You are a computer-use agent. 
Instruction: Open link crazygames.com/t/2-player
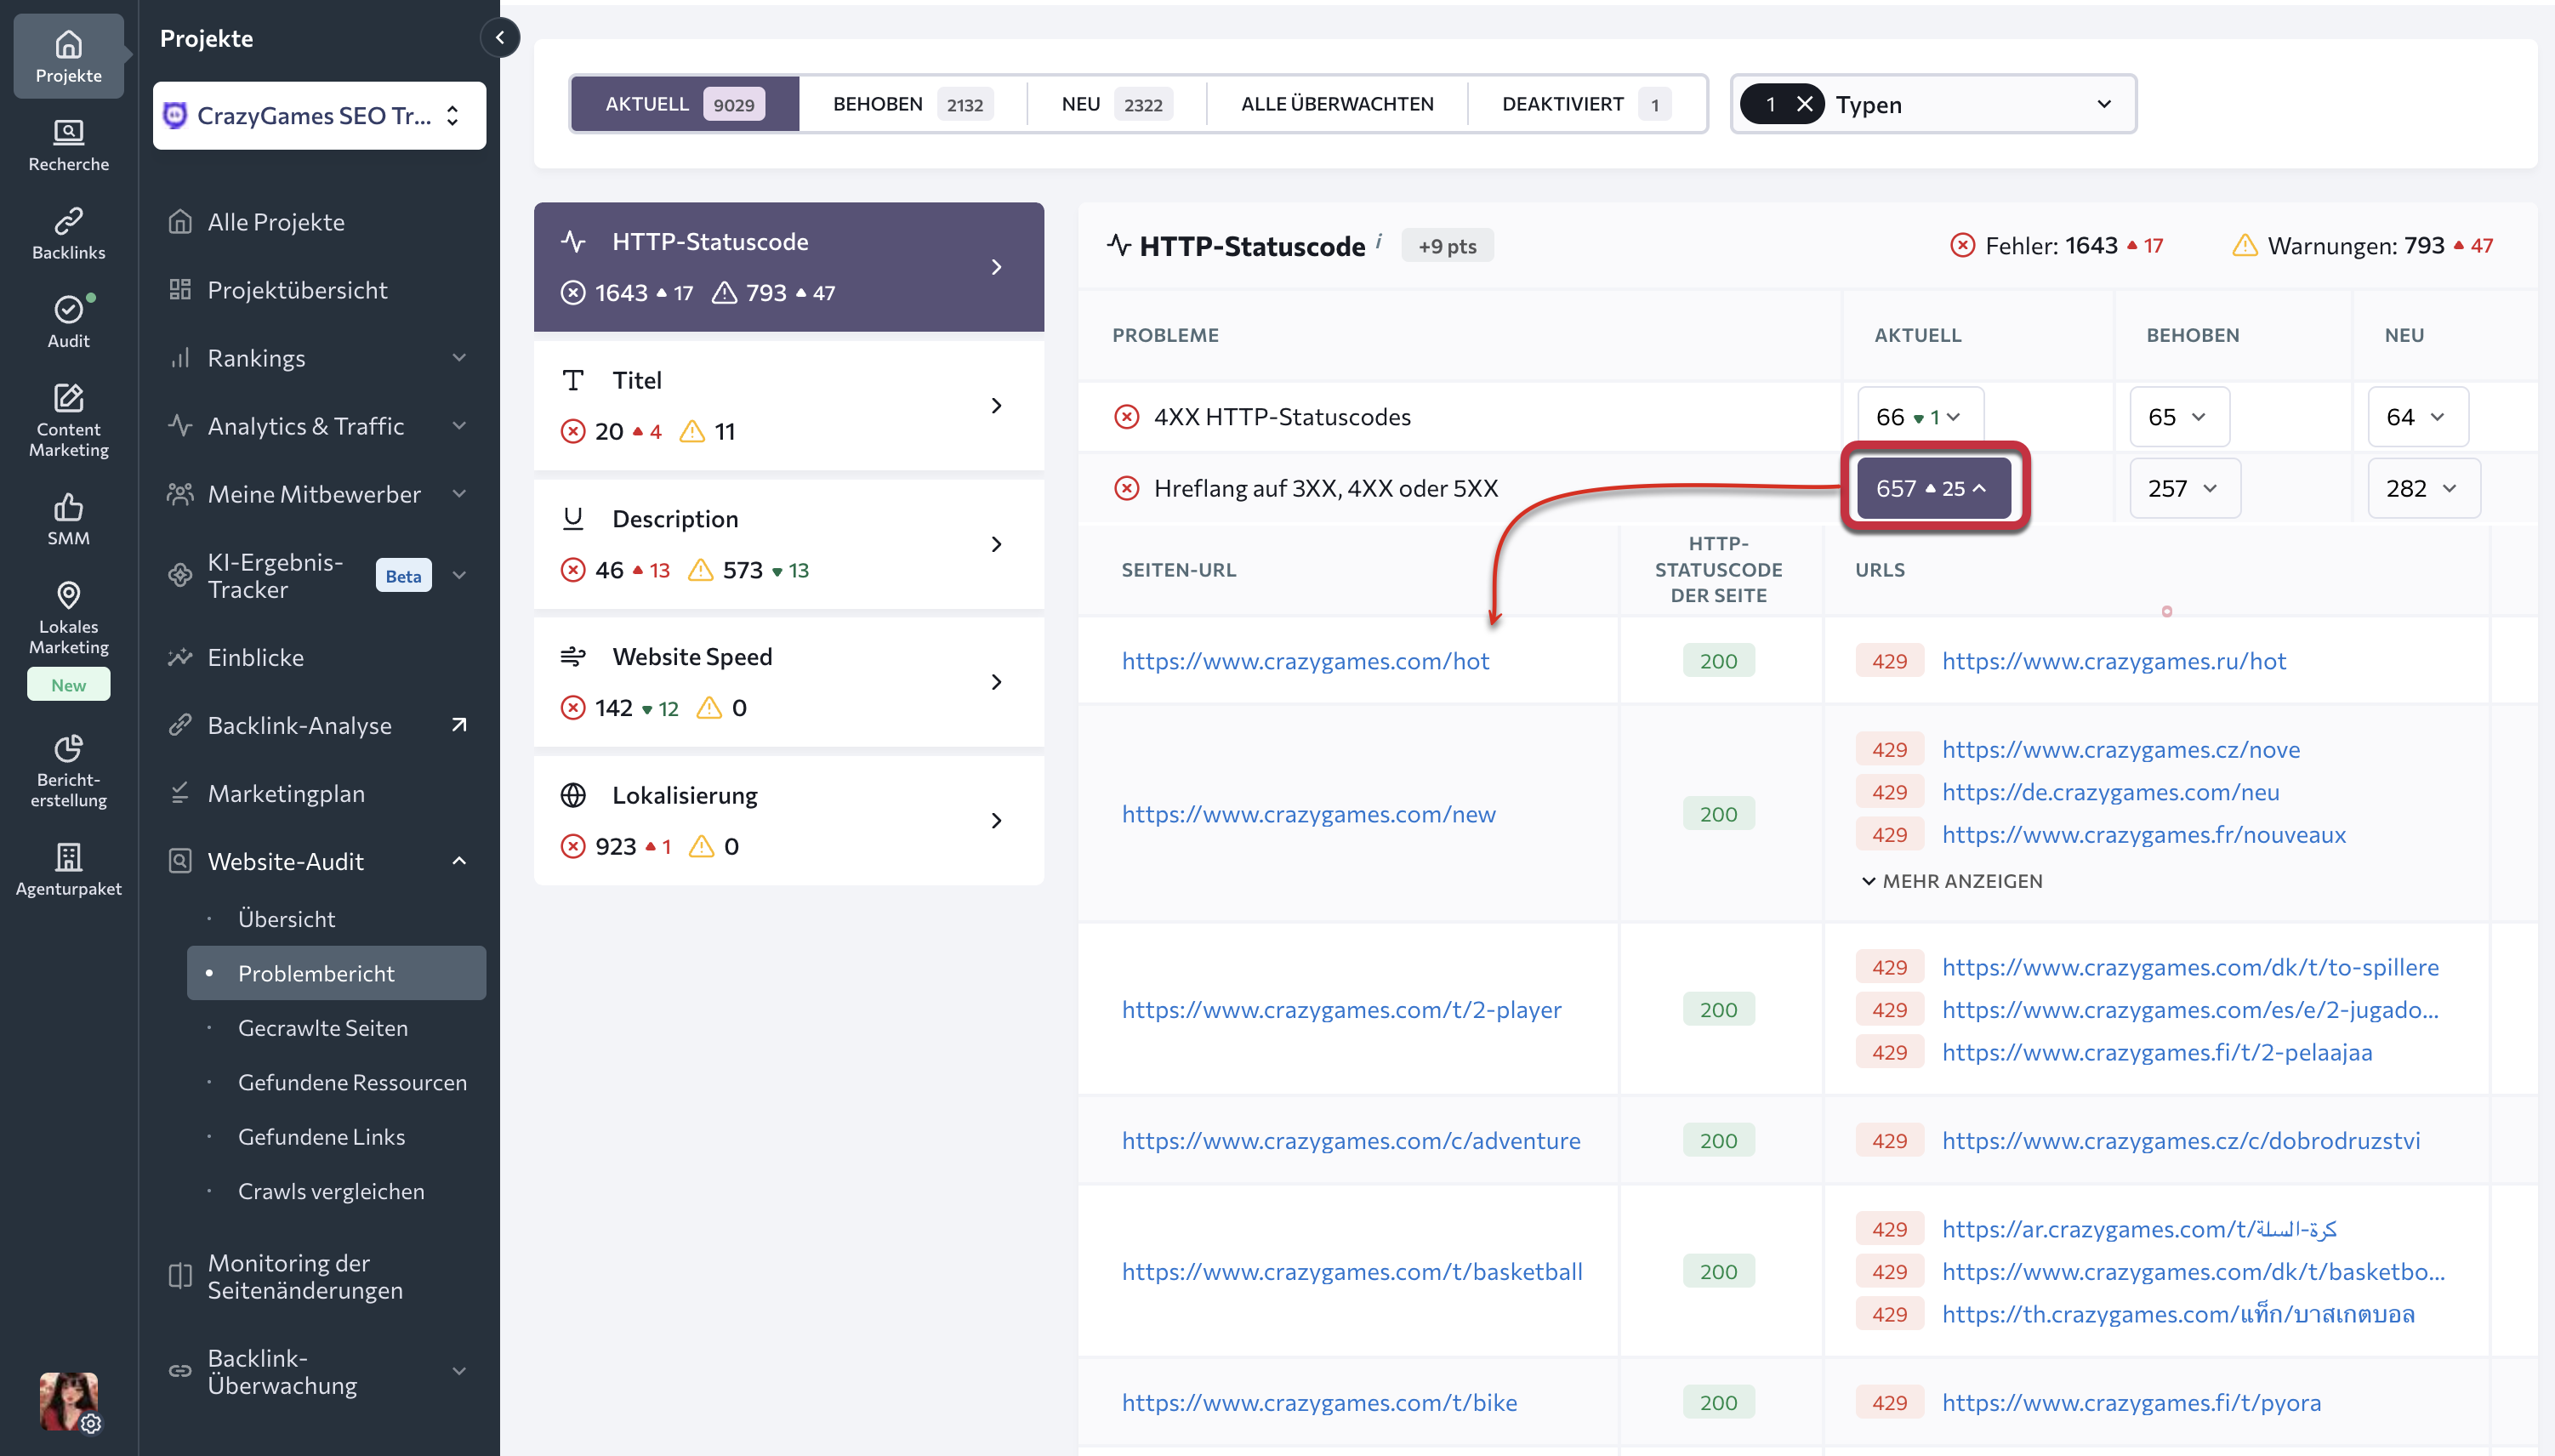[1341, 1010]
